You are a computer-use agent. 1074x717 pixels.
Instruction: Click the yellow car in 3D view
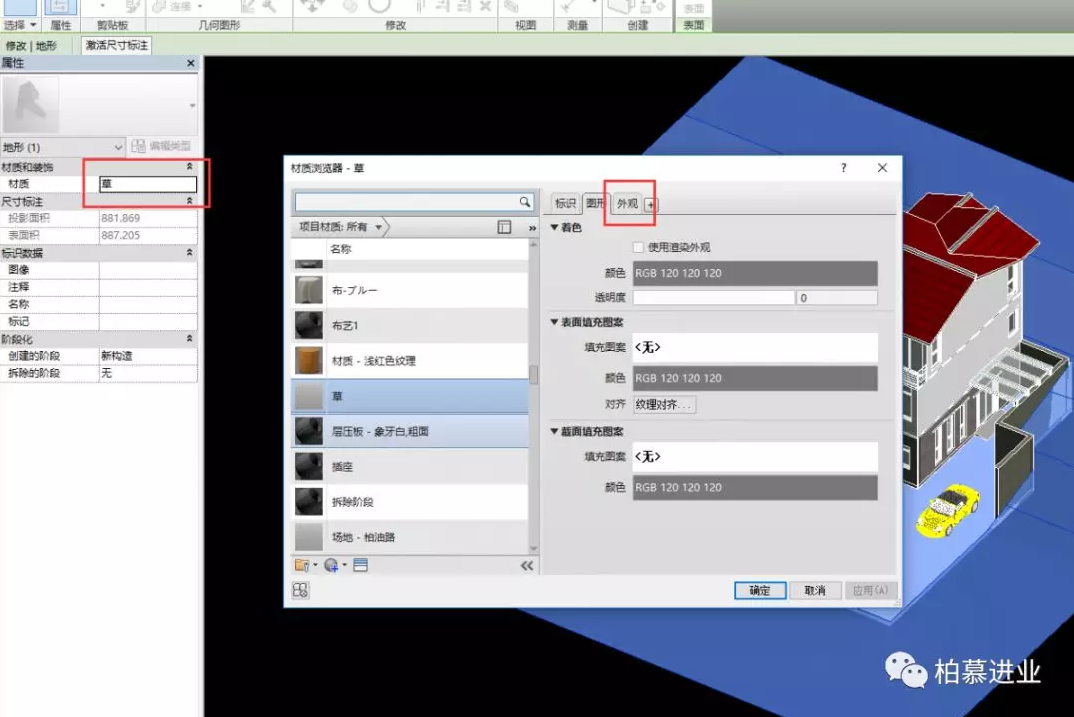coord(947,510)
